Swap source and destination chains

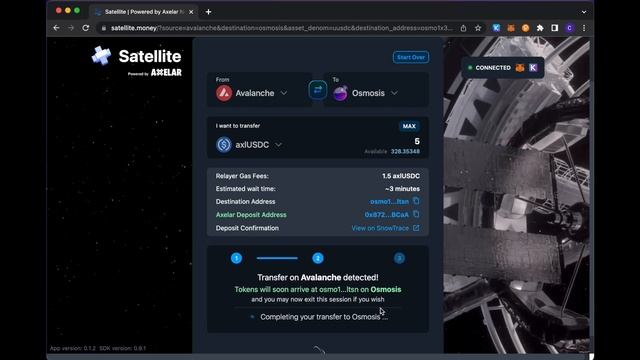[318, 90]
